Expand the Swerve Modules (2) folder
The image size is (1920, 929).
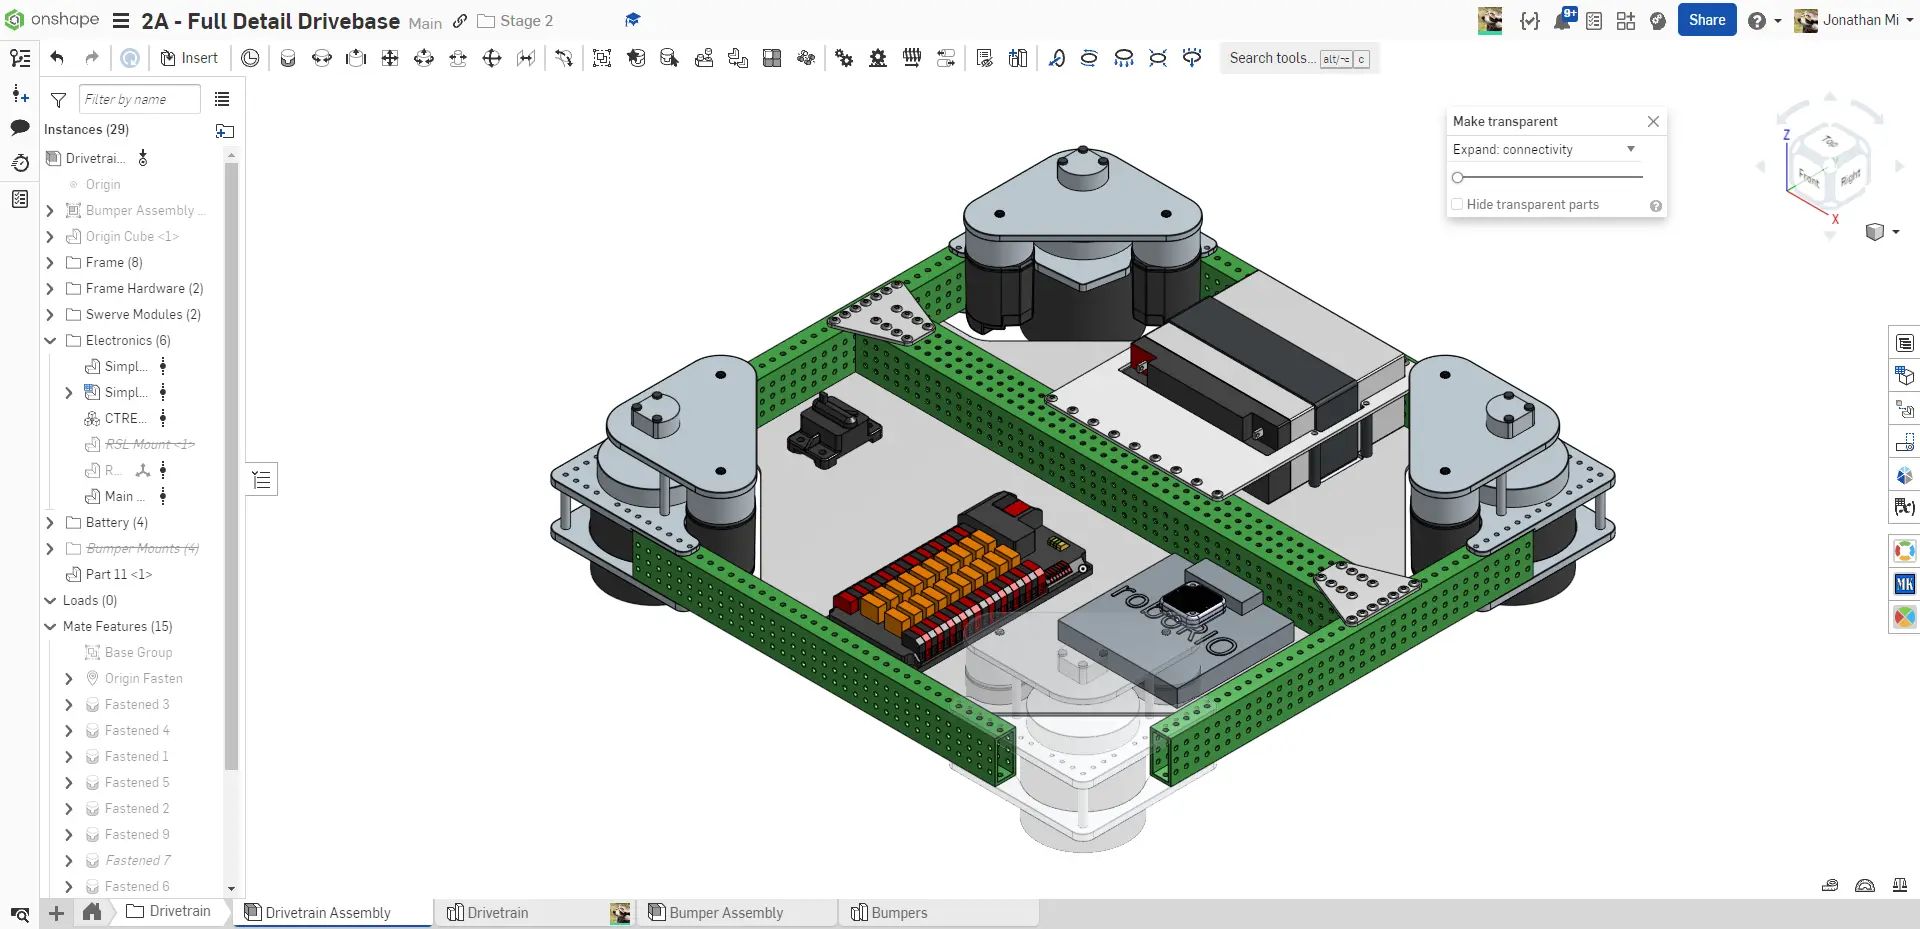(x=50, y=315)
